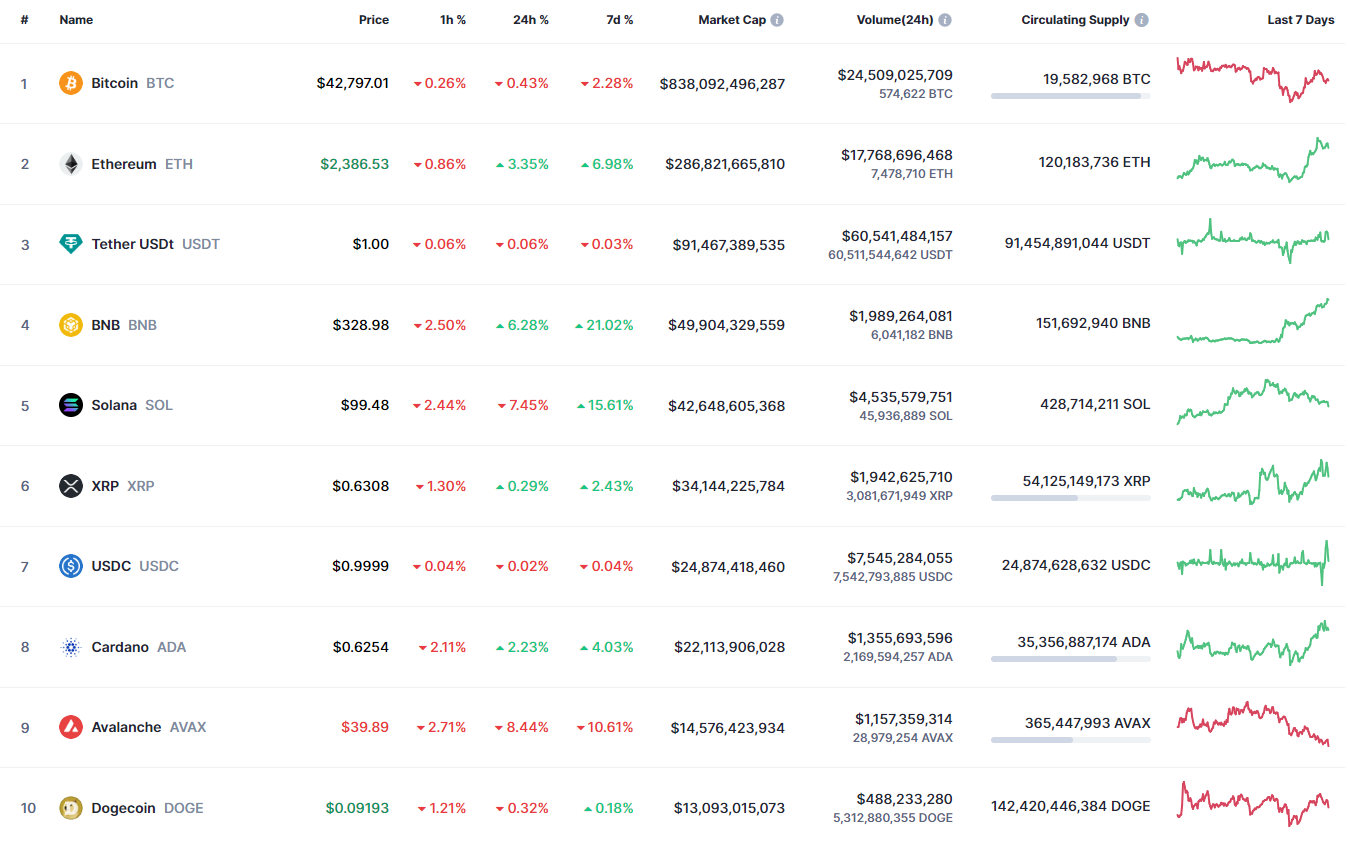Viewport: 1350px width, 843px height.
Task: Click the Tether USDt logo icon
Action: [70, 244]
